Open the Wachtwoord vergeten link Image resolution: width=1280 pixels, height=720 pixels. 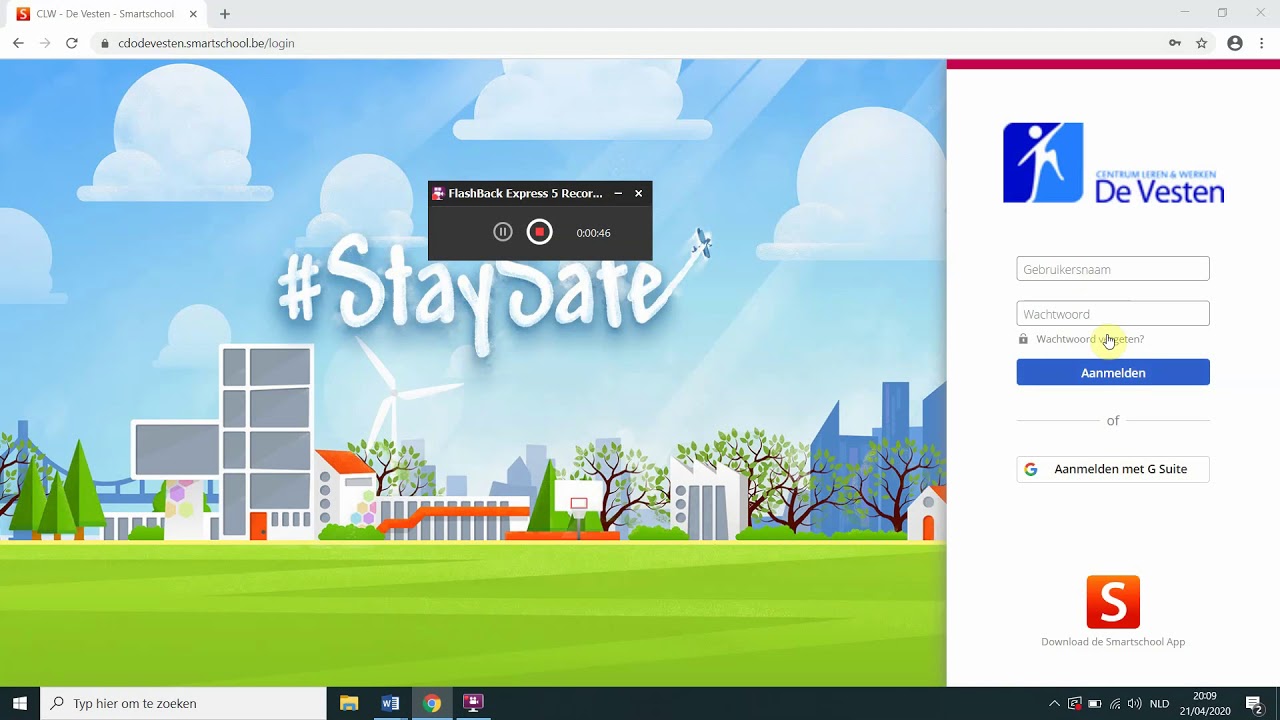1090,339
